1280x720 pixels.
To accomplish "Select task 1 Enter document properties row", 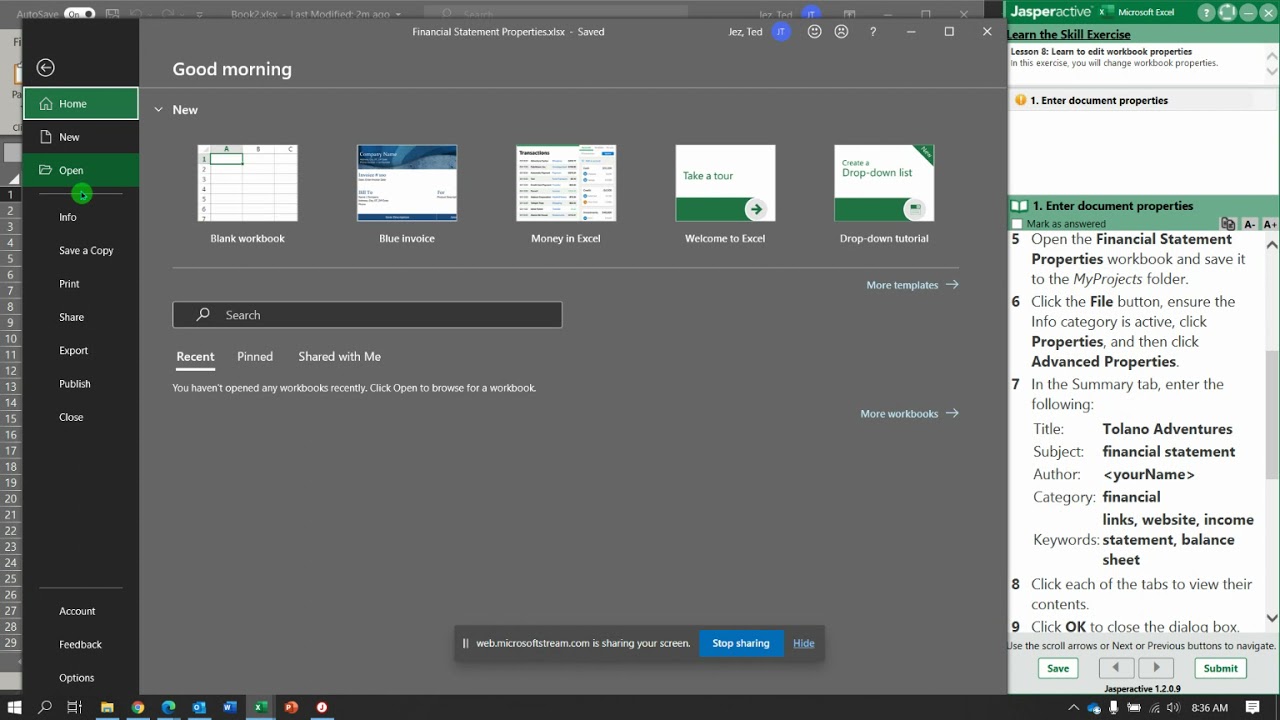I will [1143, 100].
